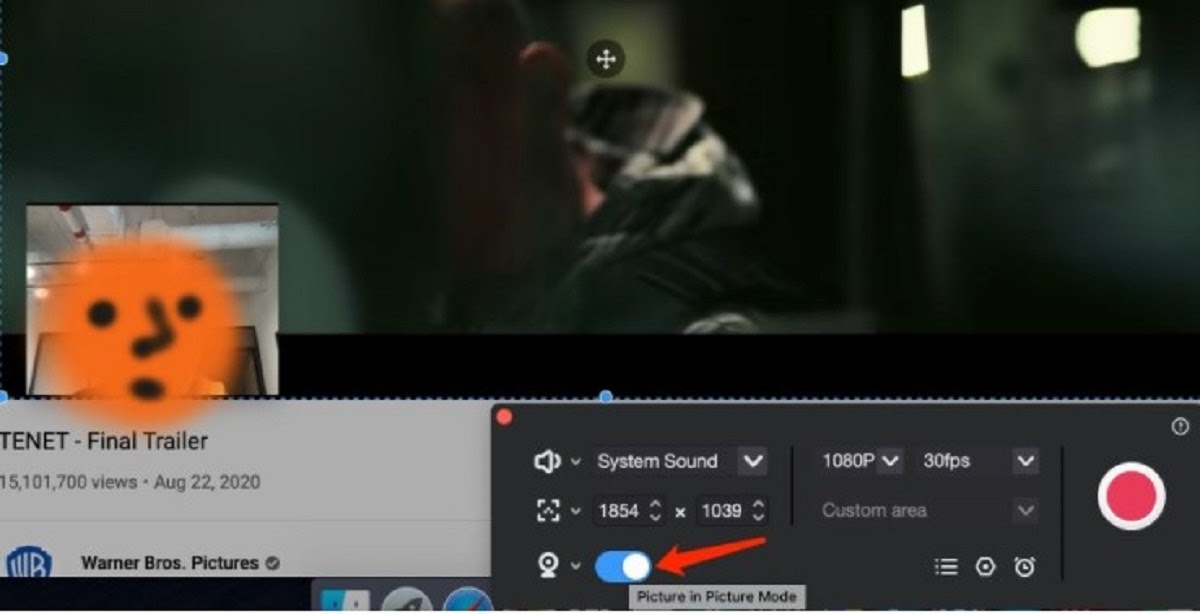Viewport: 1200px width, 614px height.
Task: Click the stepper on the 1854 width field
Action: (x=656, y=511)
